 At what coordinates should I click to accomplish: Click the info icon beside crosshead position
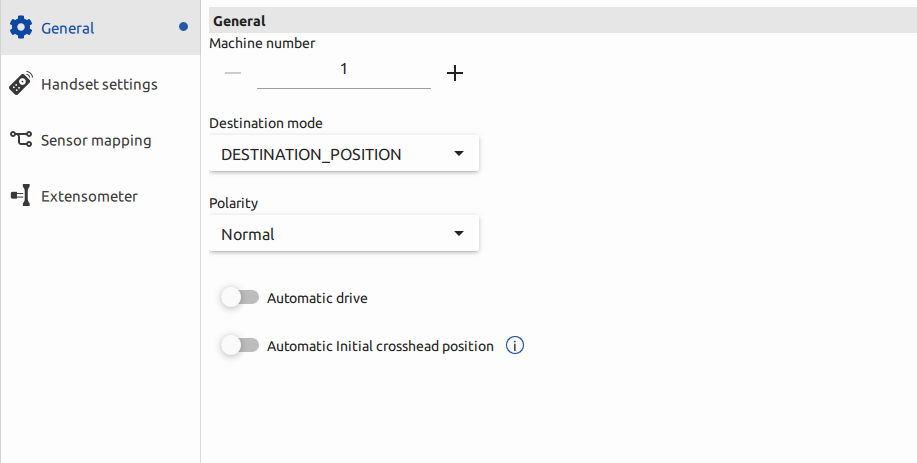pos(515,346)
